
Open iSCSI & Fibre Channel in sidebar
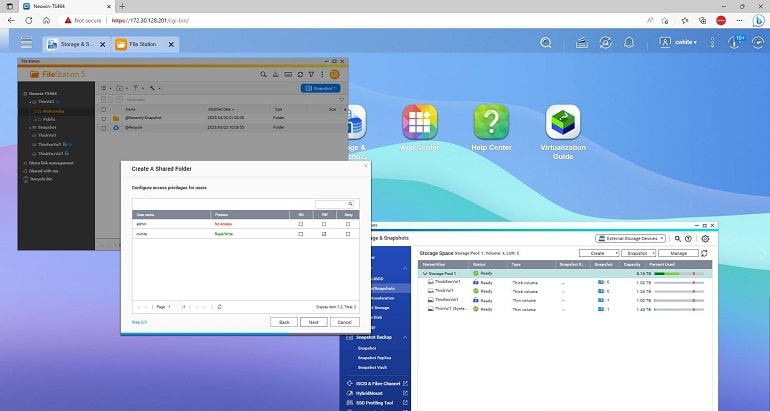[x=377, y=384]
